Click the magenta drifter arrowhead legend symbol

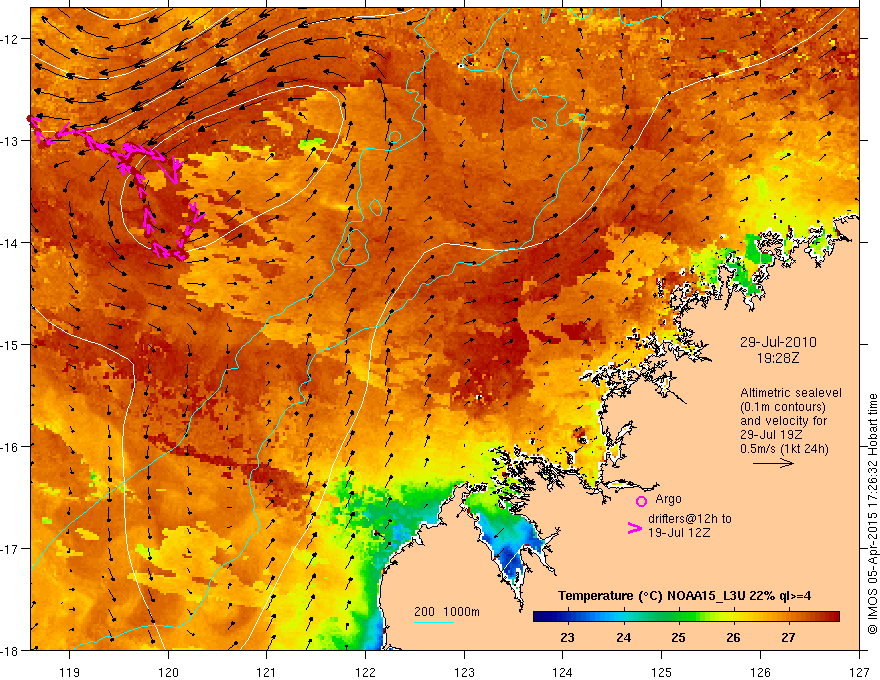point(634,529)
